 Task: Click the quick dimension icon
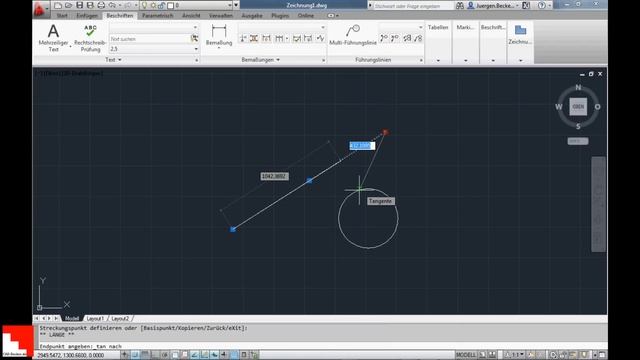267,38
